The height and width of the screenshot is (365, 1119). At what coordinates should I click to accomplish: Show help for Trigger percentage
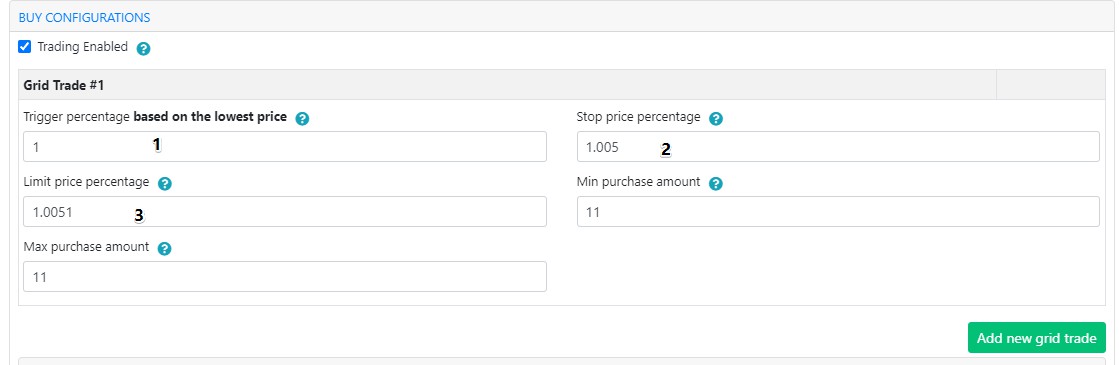[x=302, y=119]
